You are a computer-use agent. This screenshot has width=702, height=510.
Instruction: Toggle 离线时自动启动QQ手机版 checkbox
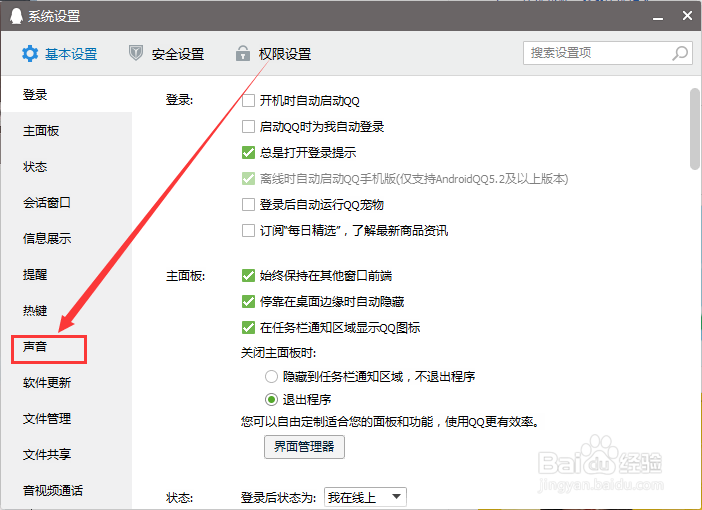pos(248,179)
